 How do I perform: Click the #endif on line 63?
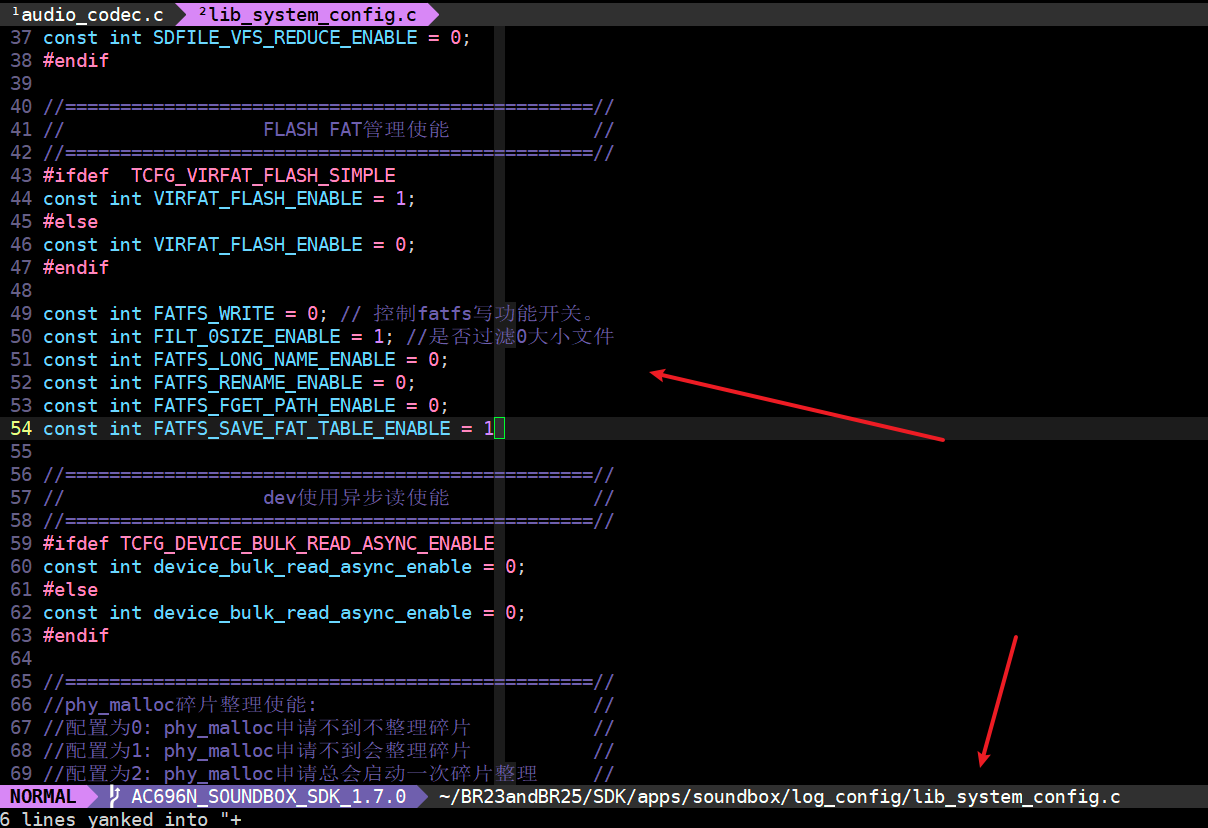point(76,636)
